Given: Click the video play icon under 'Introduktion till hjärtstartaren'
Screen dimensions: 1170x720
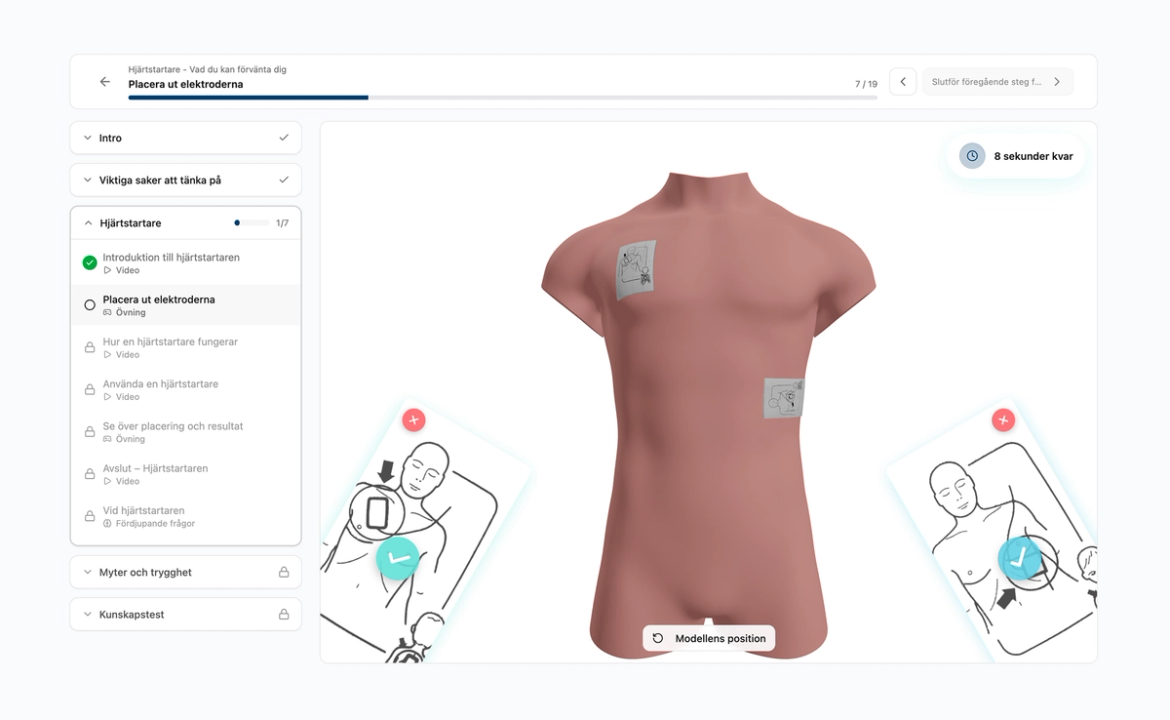Looking at the screenshot, I should [x=107, y=270].
